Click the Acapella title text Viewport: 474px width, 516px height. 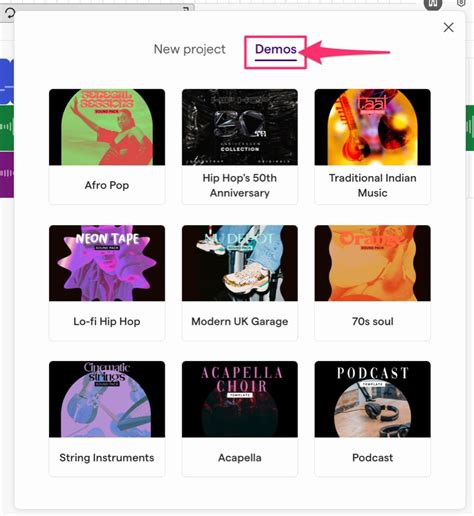coord(240,458)
